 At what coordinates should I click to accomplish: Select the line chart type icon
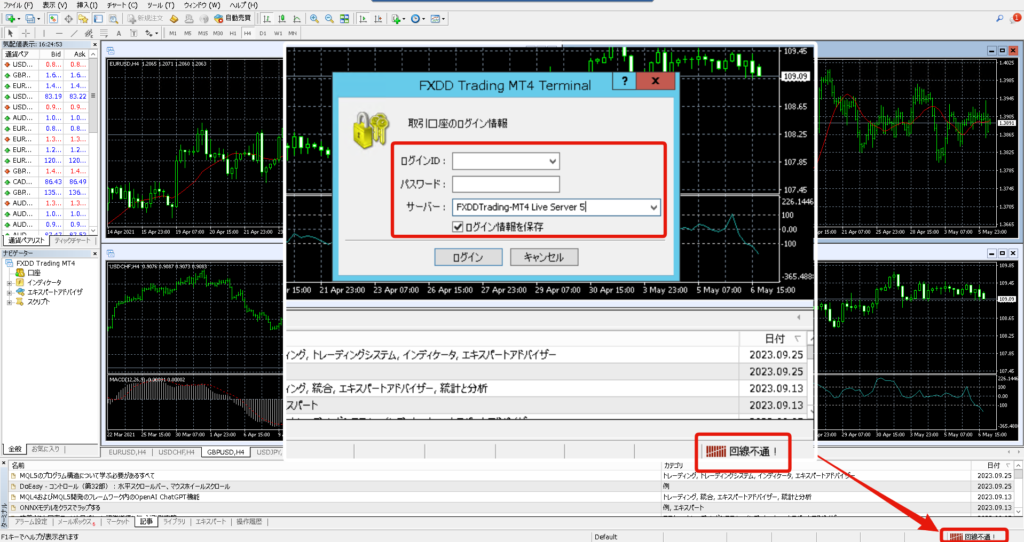click(296, 19)
